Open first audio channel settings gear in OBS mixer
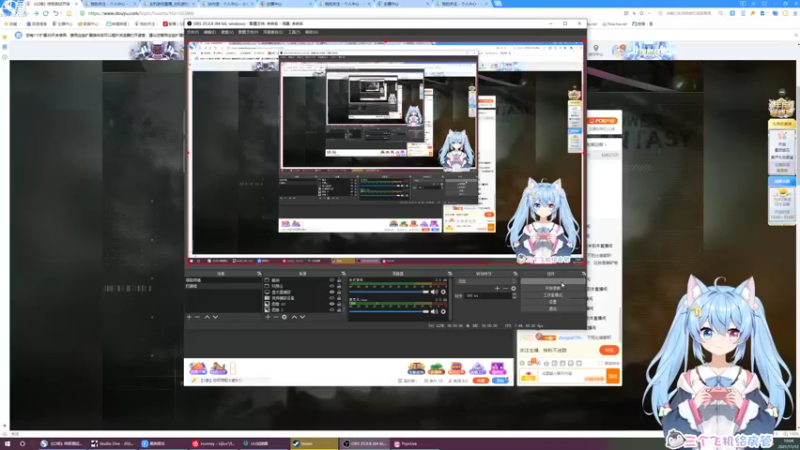 (443, 292)
